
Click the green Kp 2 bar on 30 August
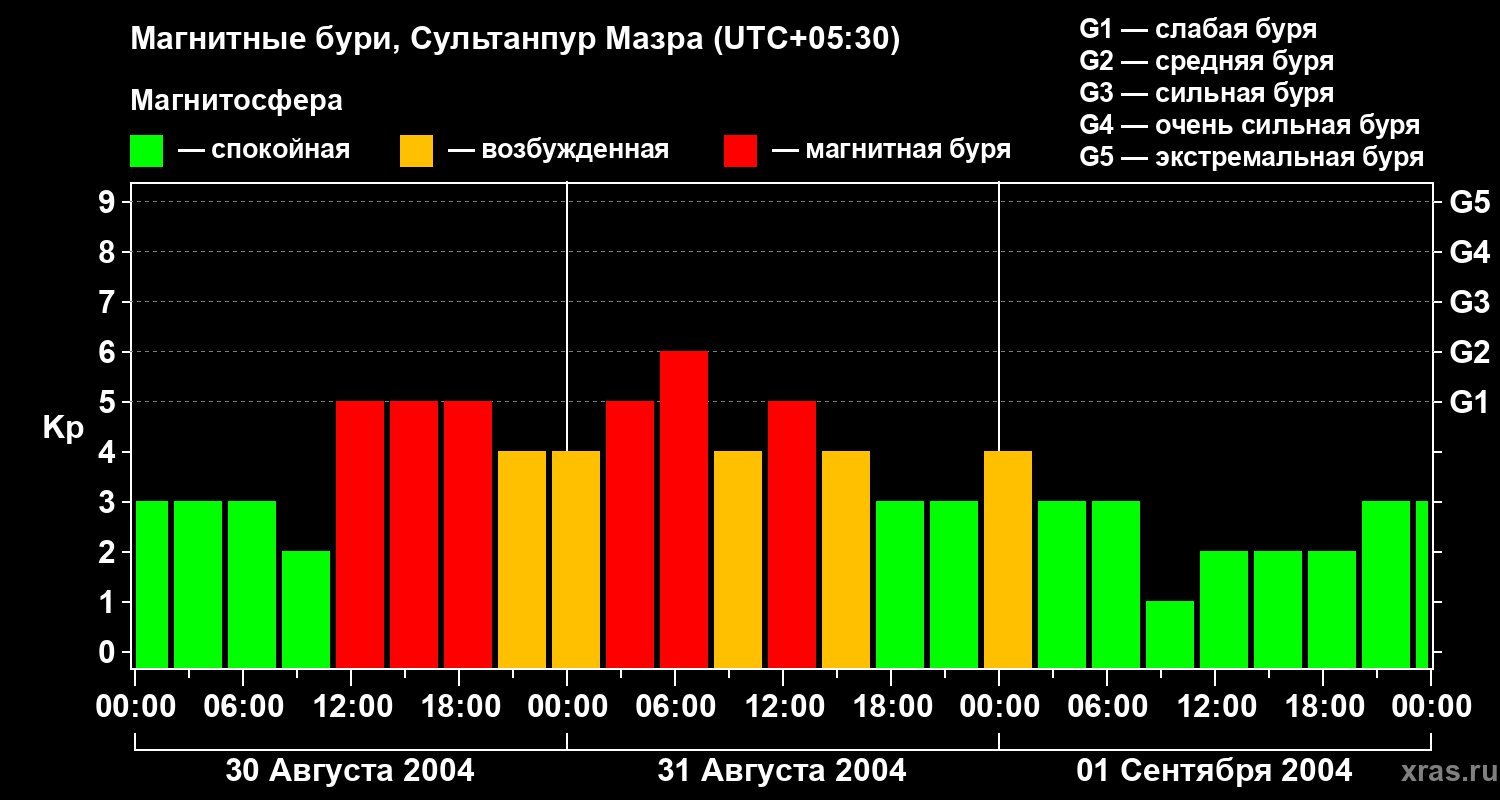306,610
